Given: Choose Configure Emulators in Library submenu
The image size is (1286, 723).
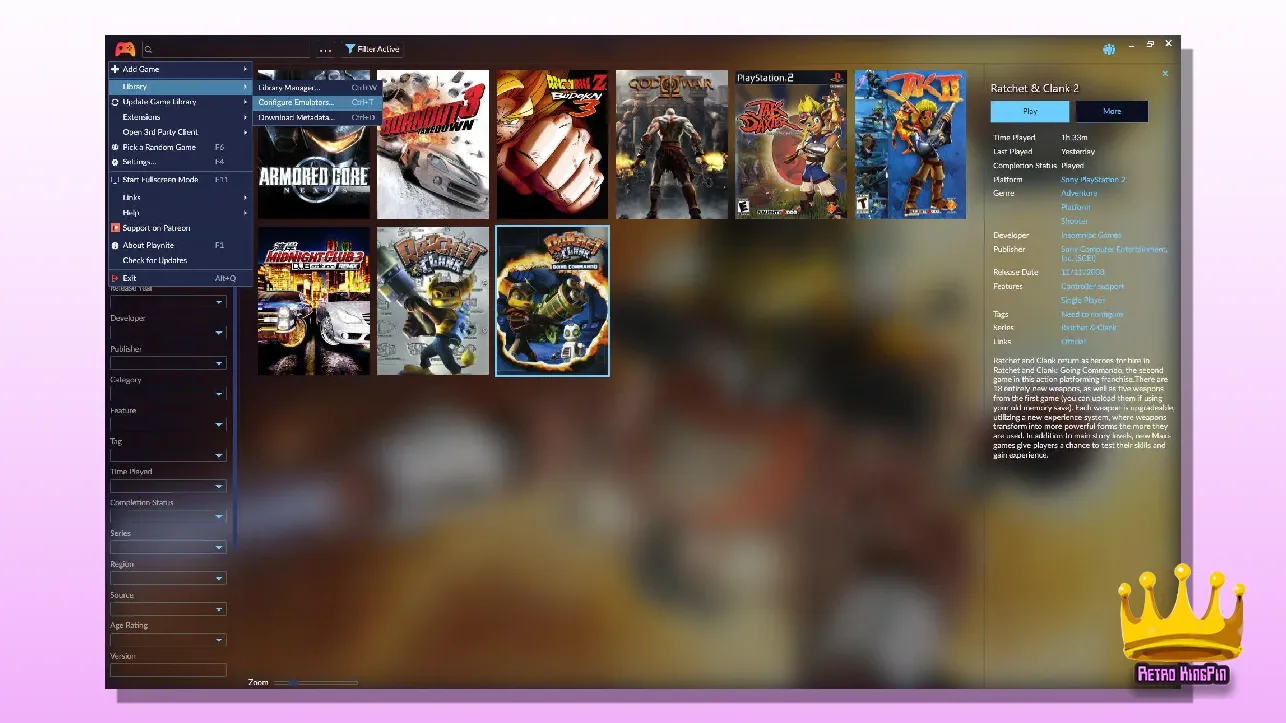Looking at the screenshot, I should click(x=317, y=102).
